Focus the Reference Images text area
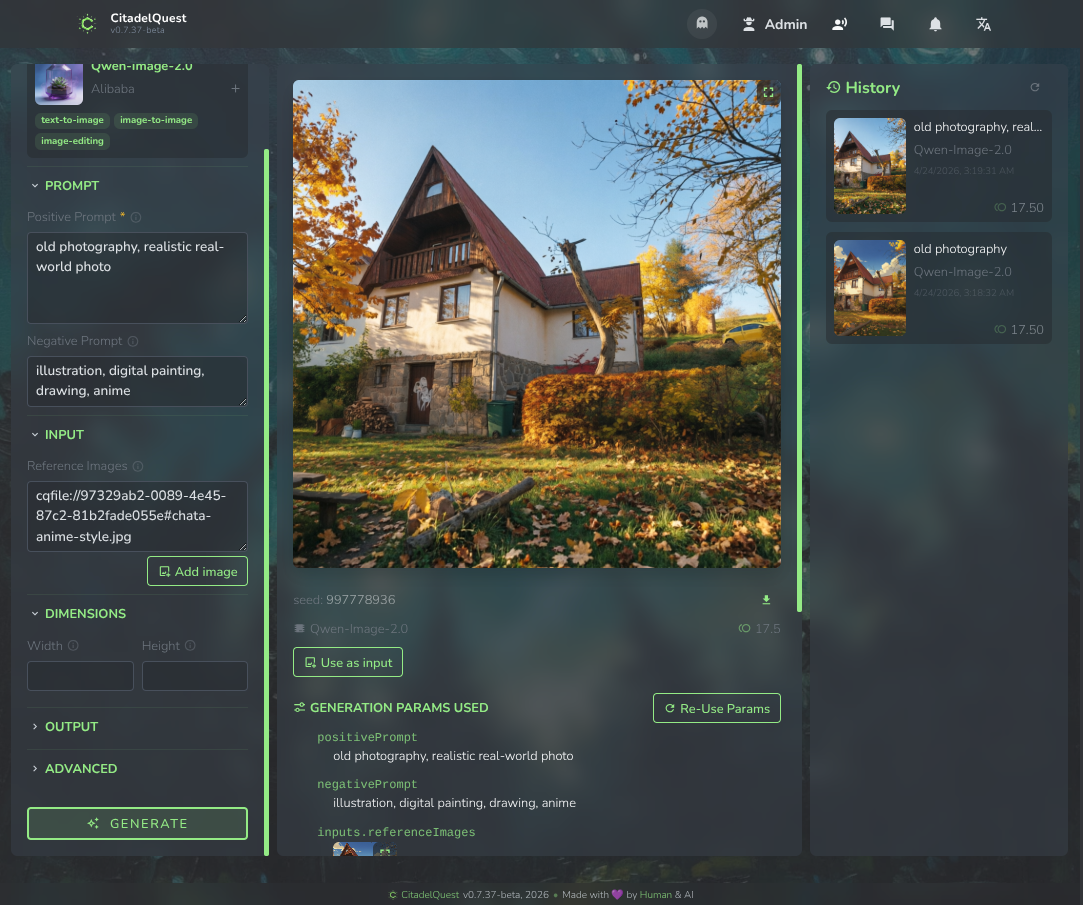 137,516
